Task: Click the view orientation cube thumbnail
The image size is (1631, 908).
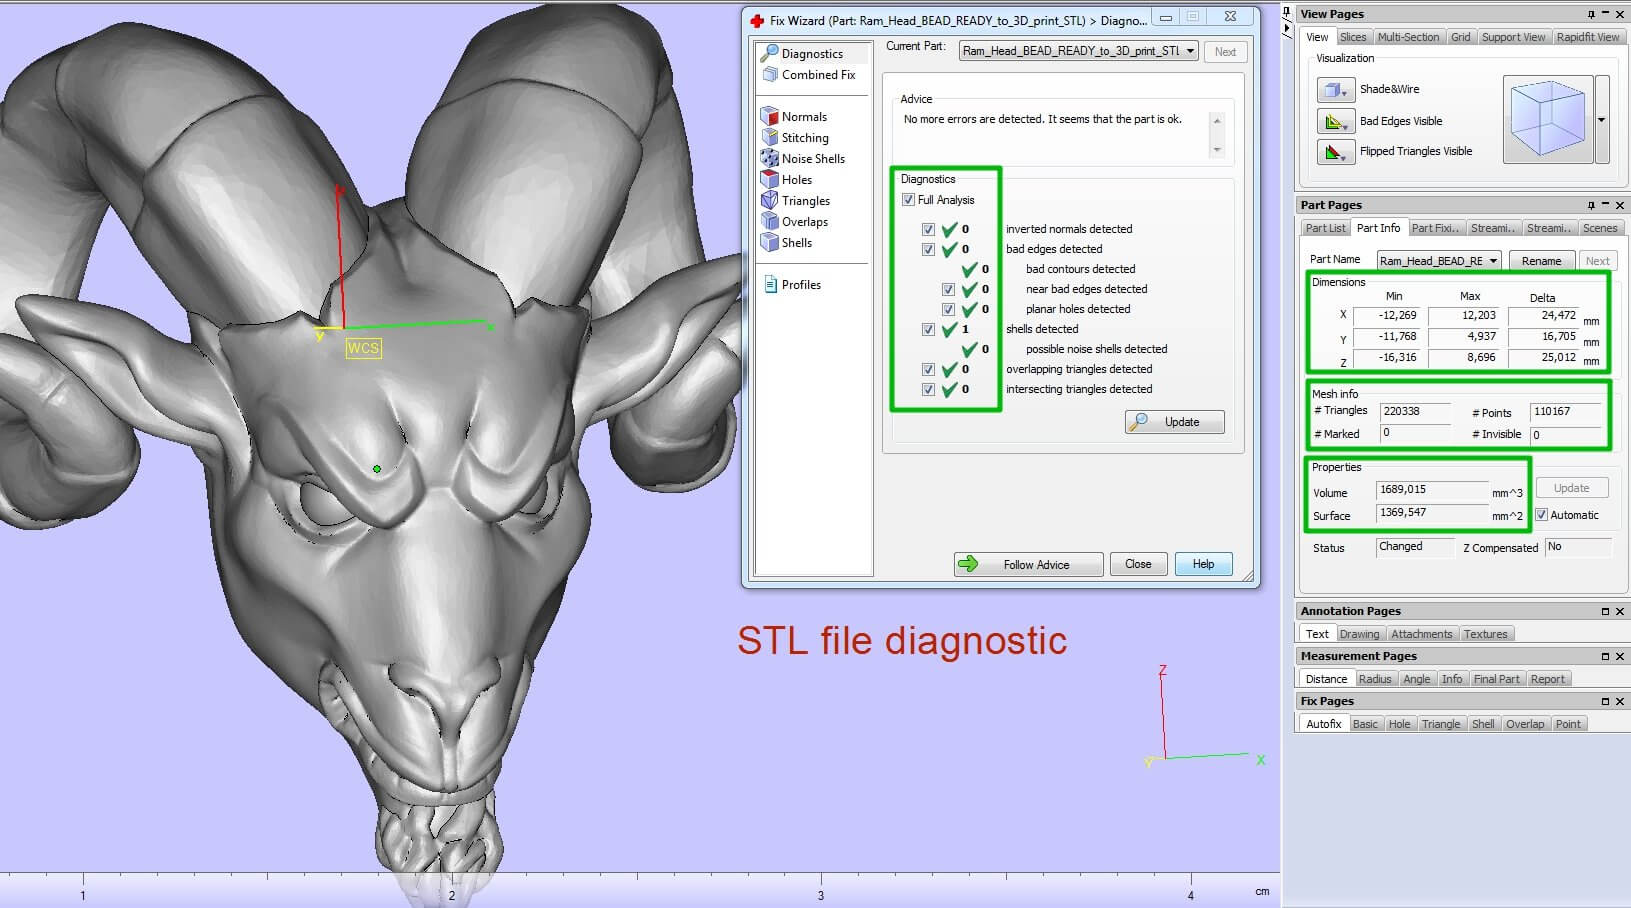Action: point(1547,120)
